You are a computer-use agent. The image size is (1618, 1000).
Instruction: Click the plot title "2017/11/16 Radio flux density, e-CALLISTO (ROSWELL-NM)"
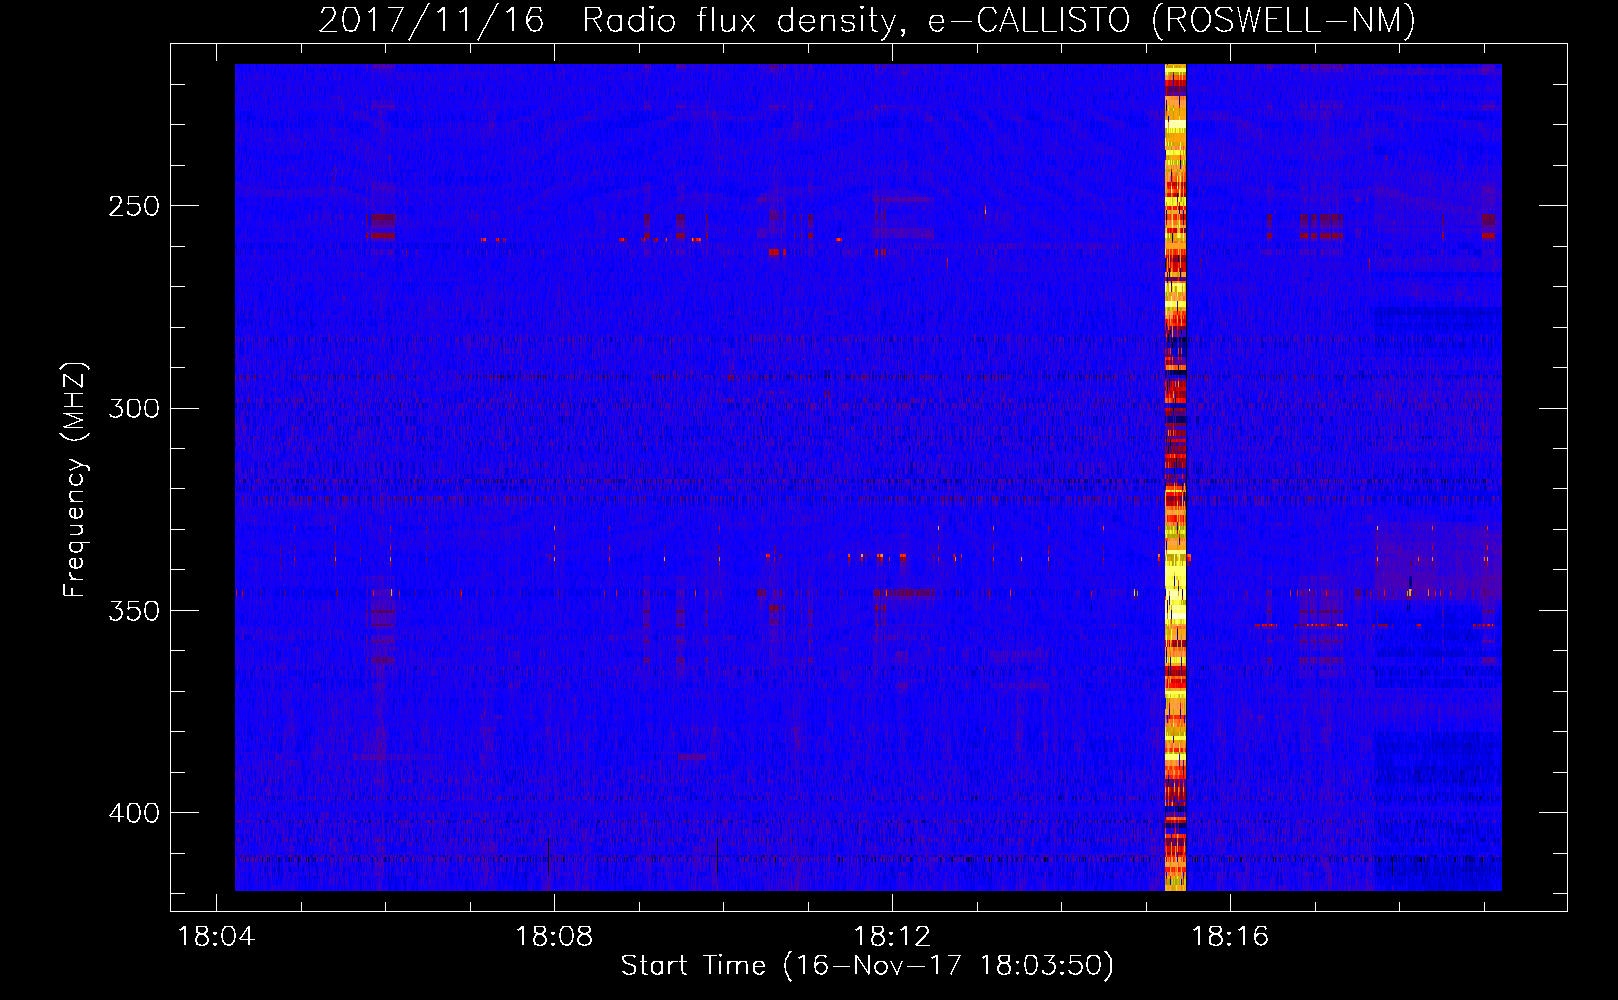click(867, 21)
